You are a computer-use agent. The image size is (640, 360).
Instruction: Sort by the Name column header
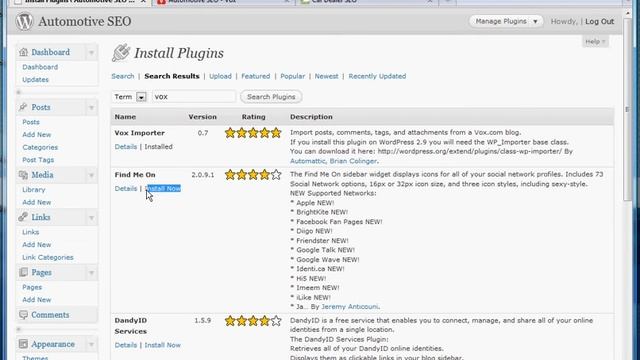pos(125,117)
